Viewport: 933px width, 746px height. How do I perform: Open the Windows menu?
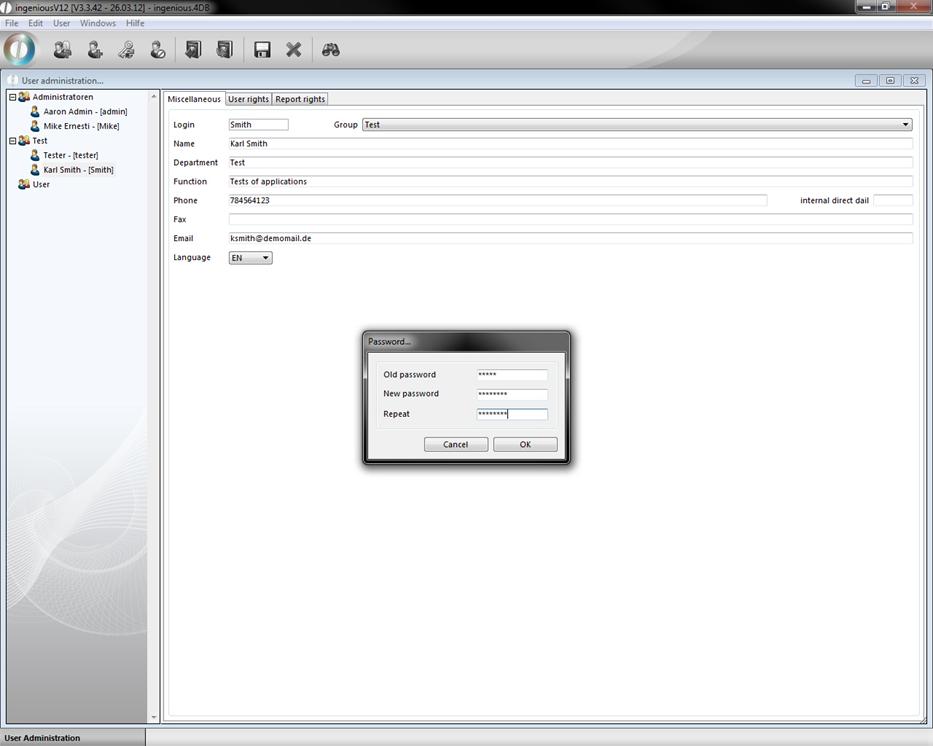pyautogui.click(x=98, y=23)
